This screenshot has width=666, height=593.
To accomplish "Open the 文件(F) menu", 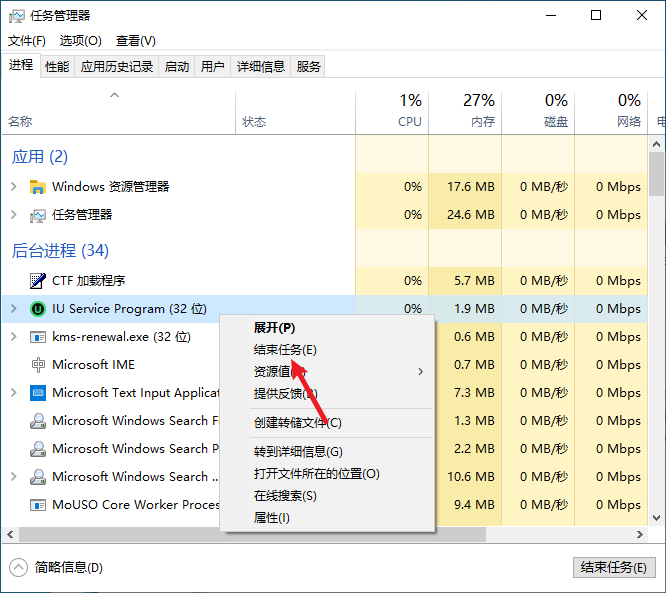I will pos(27,41).
